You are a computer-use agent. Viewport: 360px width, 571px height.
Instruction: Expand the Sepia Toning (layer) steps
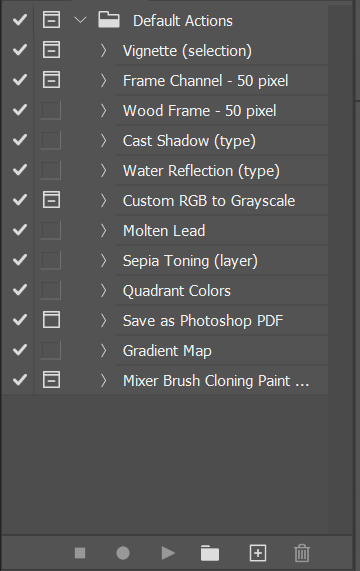click(x=103, y=260)
